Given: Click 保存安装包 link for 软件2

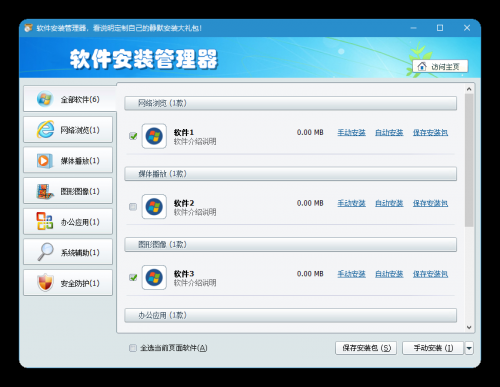Looking at the screenshot, I should pyautogui.click(x=430, y=203).
